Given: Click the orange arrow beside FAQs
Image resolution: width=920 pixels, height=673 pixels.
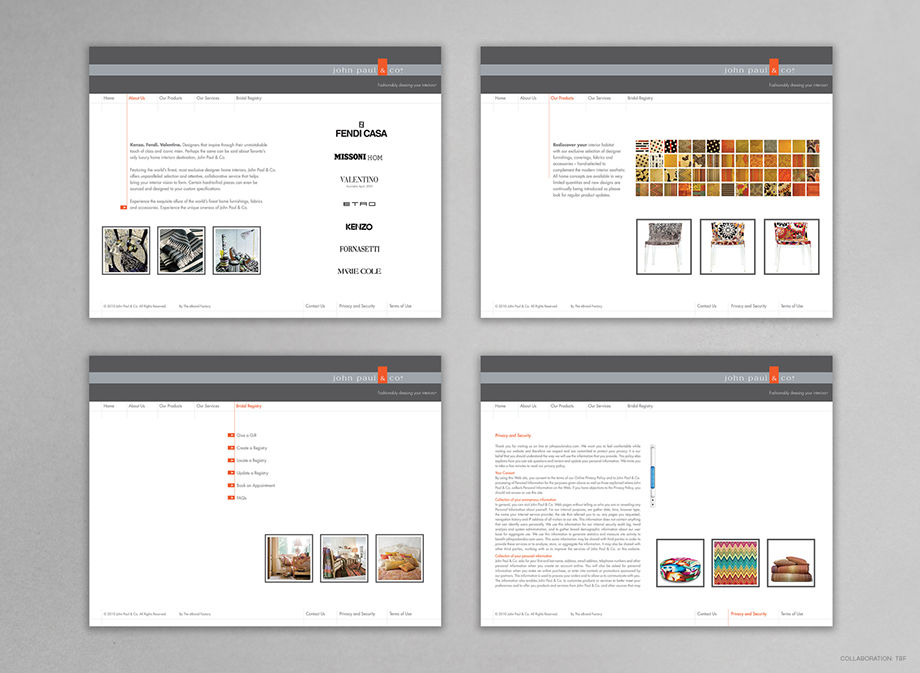Looking at the screenshot, I should (231, 498).
